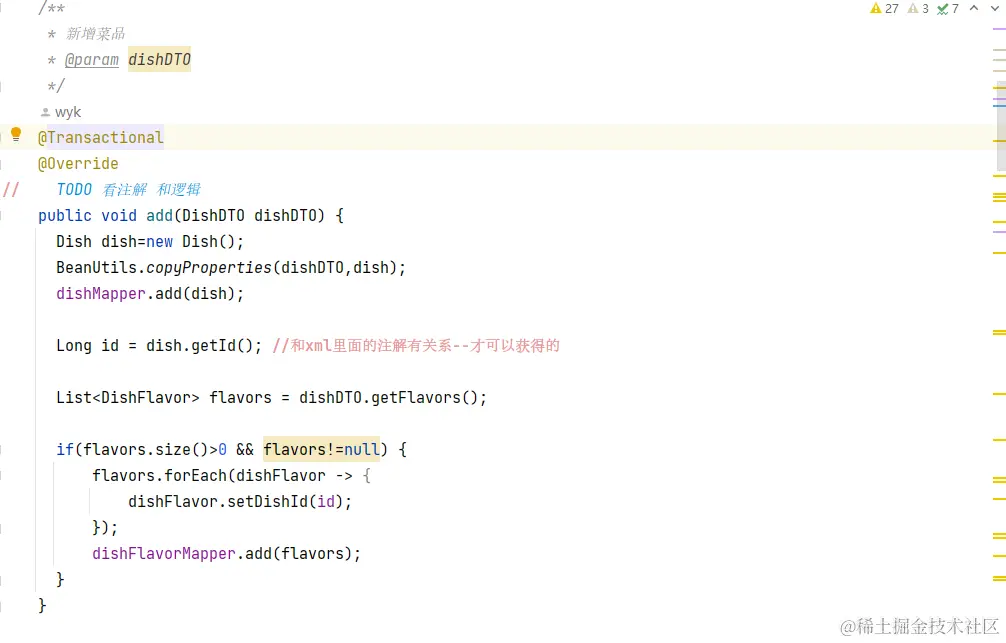
Task: Click the 7 typos checkmark indicator
Action: 948,8
